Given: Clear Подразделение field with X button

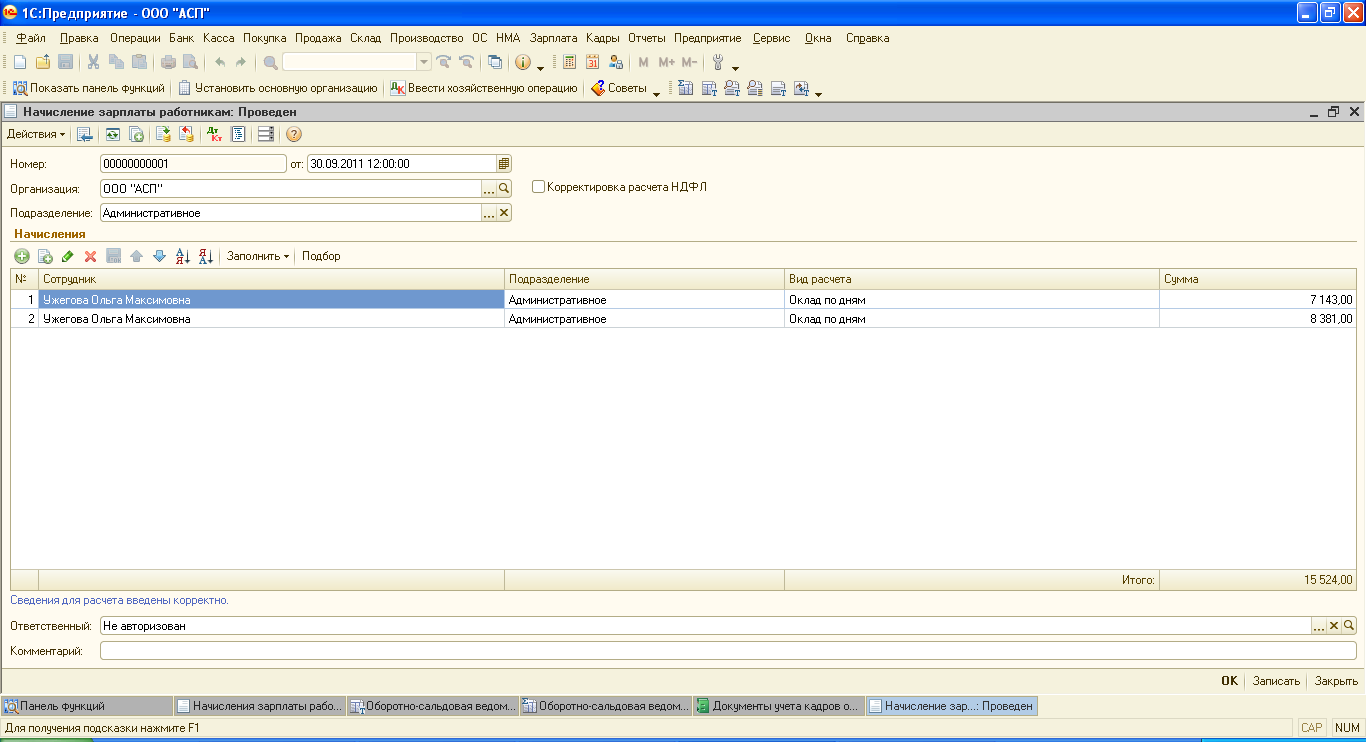Looking at the screenshot, I should 504,213.
